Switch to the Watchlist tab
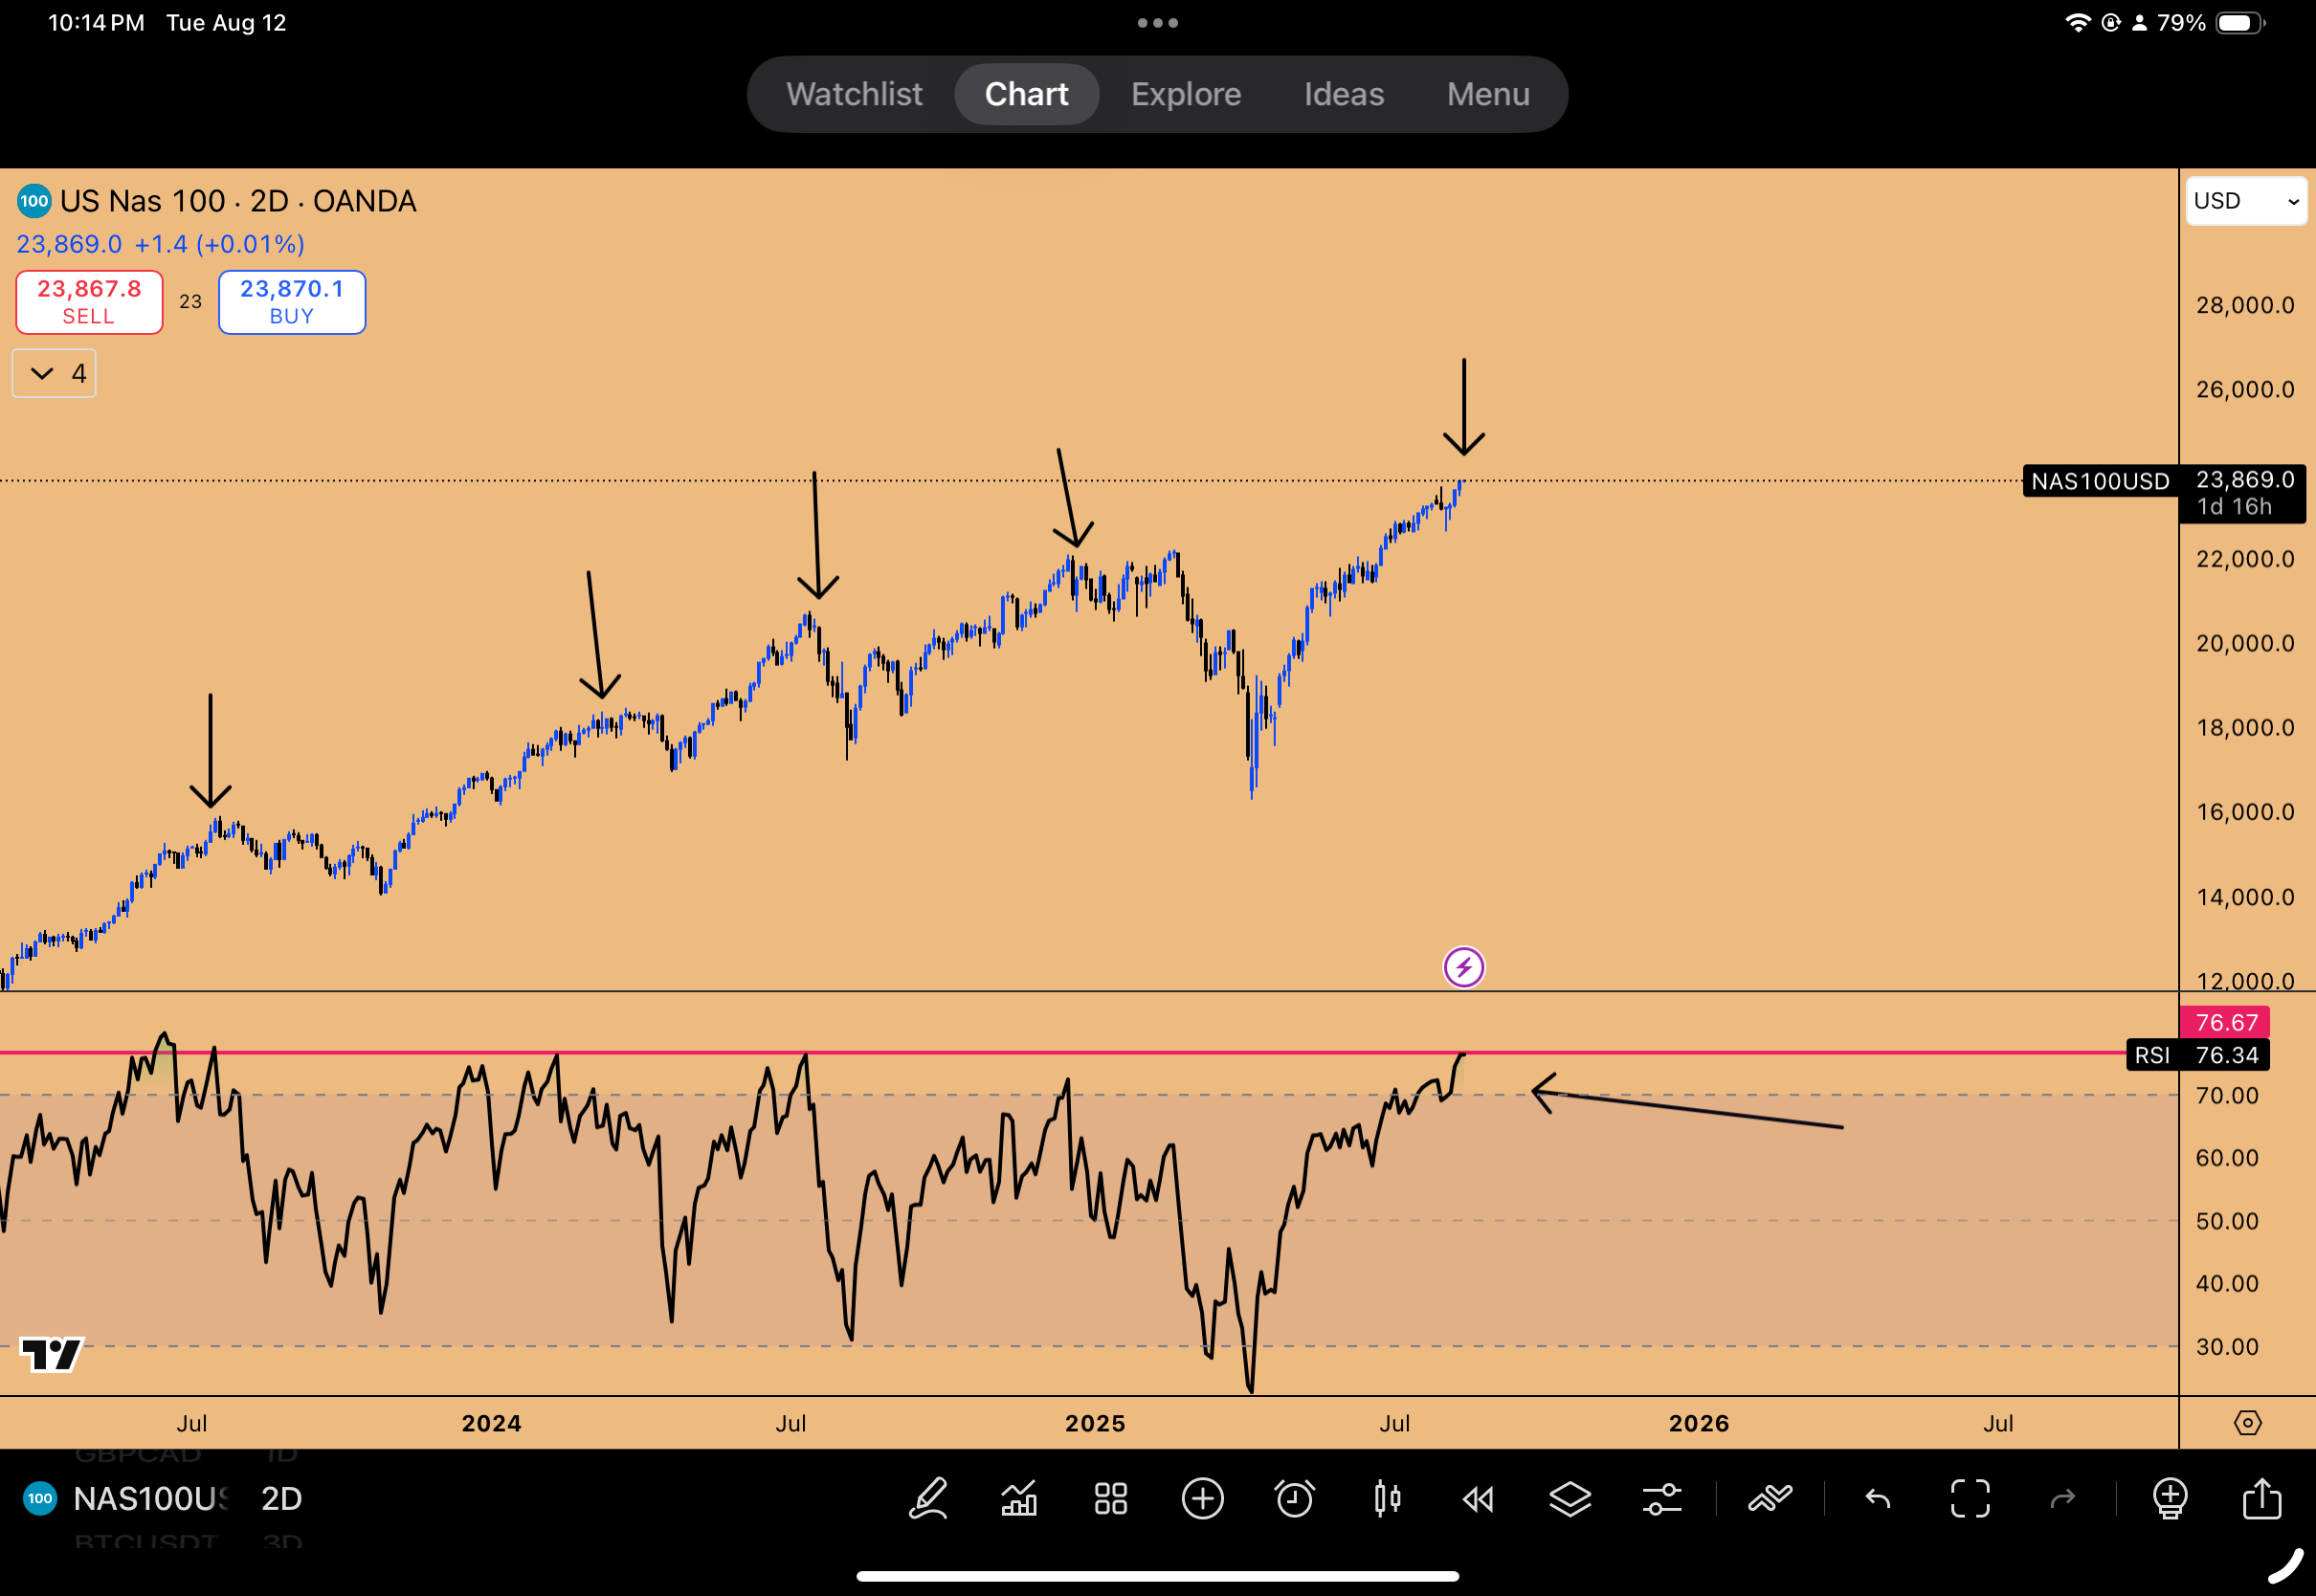This screenshot has width=2316, height=1596. coord(854,94)
